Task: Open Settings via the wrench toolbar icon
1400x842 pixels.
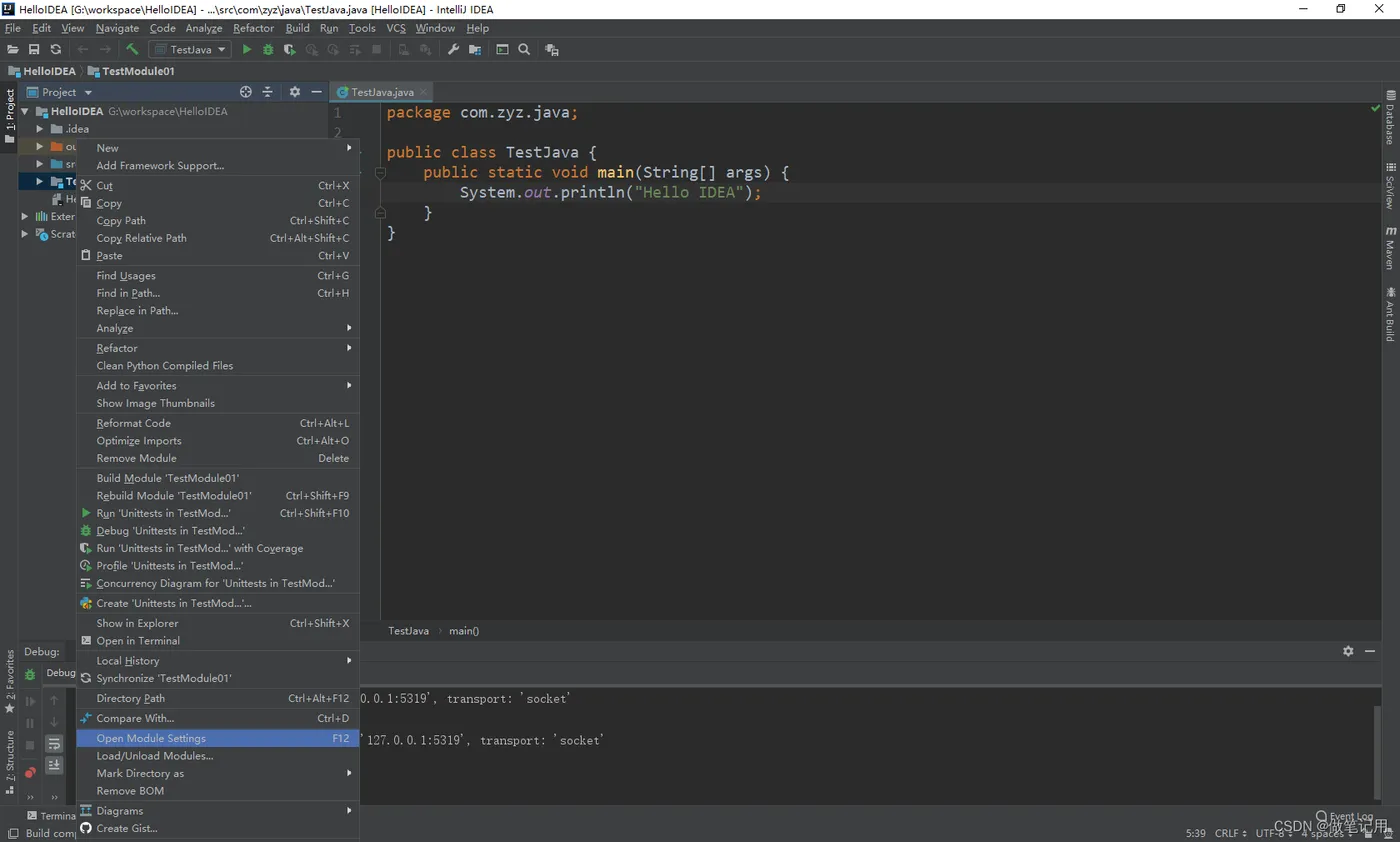Action: 453,49
